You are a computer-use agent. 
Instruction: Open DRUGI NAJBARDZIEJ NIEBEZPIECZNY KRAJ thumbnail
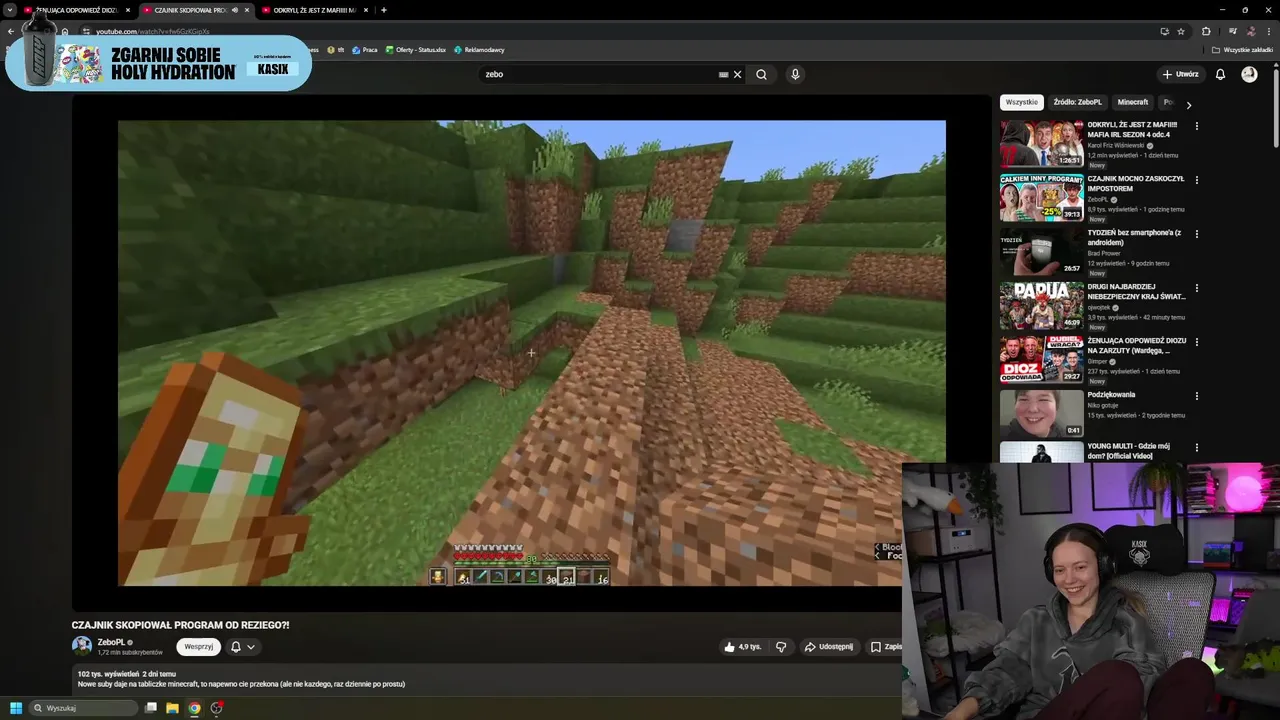1042,305
